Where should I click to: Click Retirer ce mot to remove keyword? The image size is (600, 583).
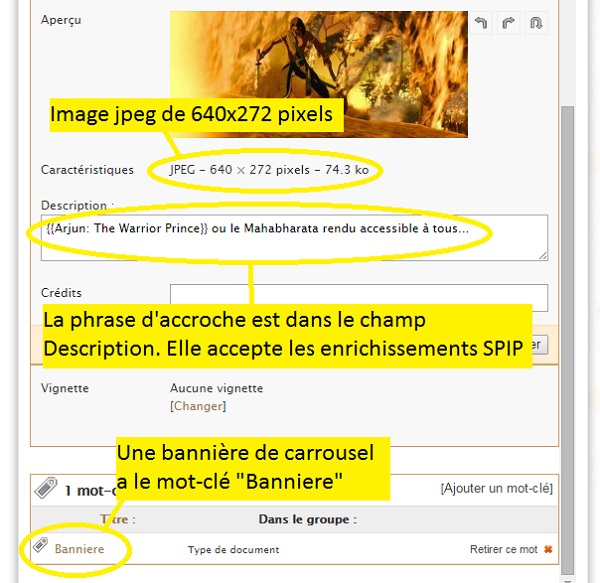pyautogui.click(x=504, y=549)
